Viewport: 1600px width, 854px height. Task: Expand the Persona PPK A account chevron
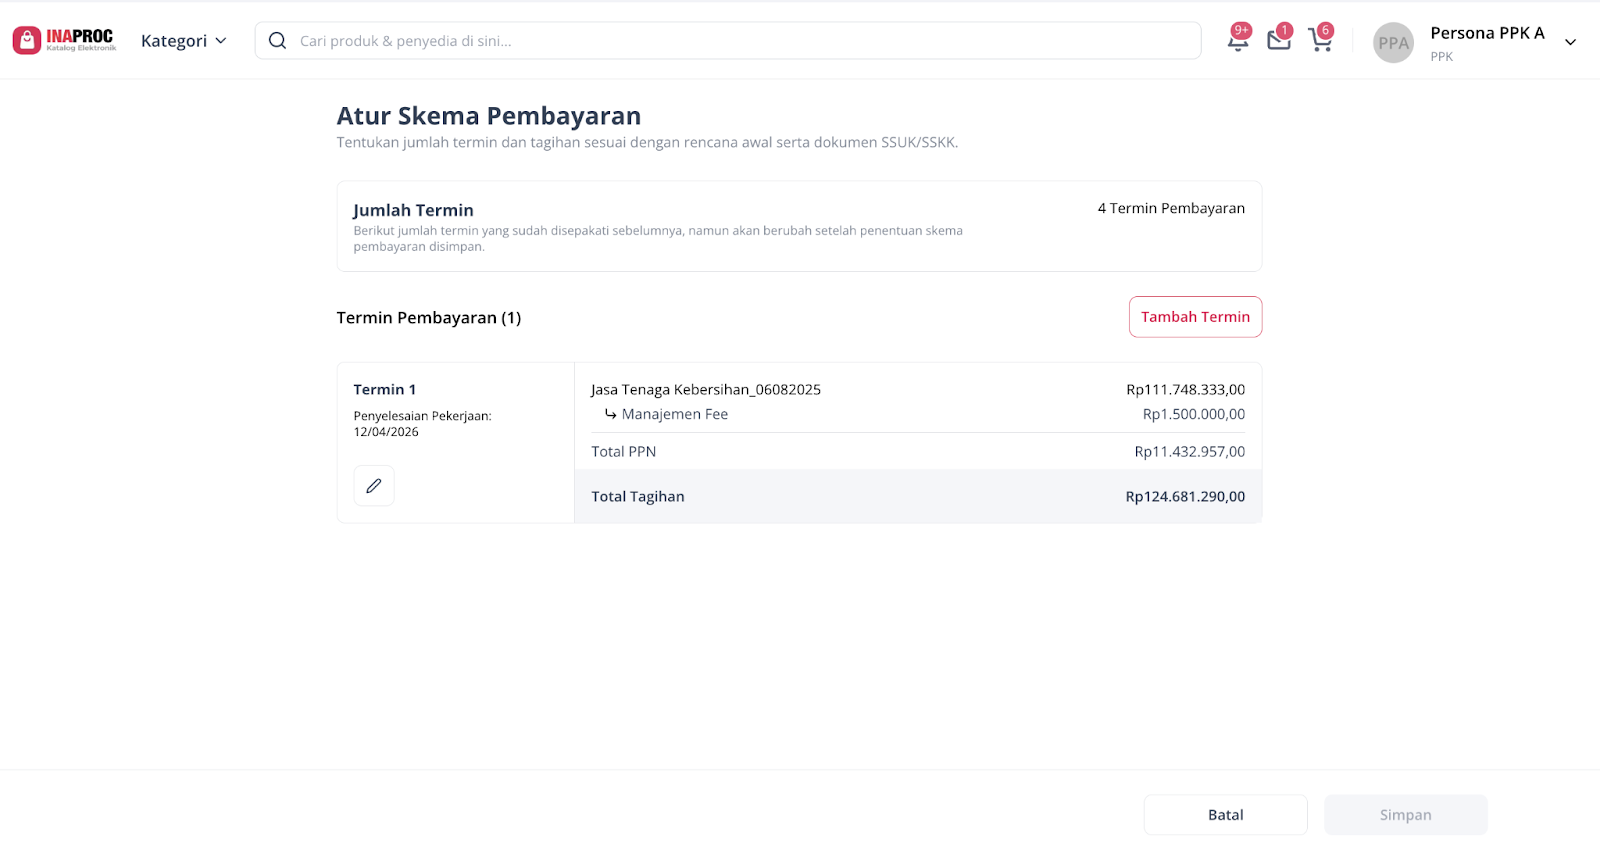click(x=1570, y=42)
